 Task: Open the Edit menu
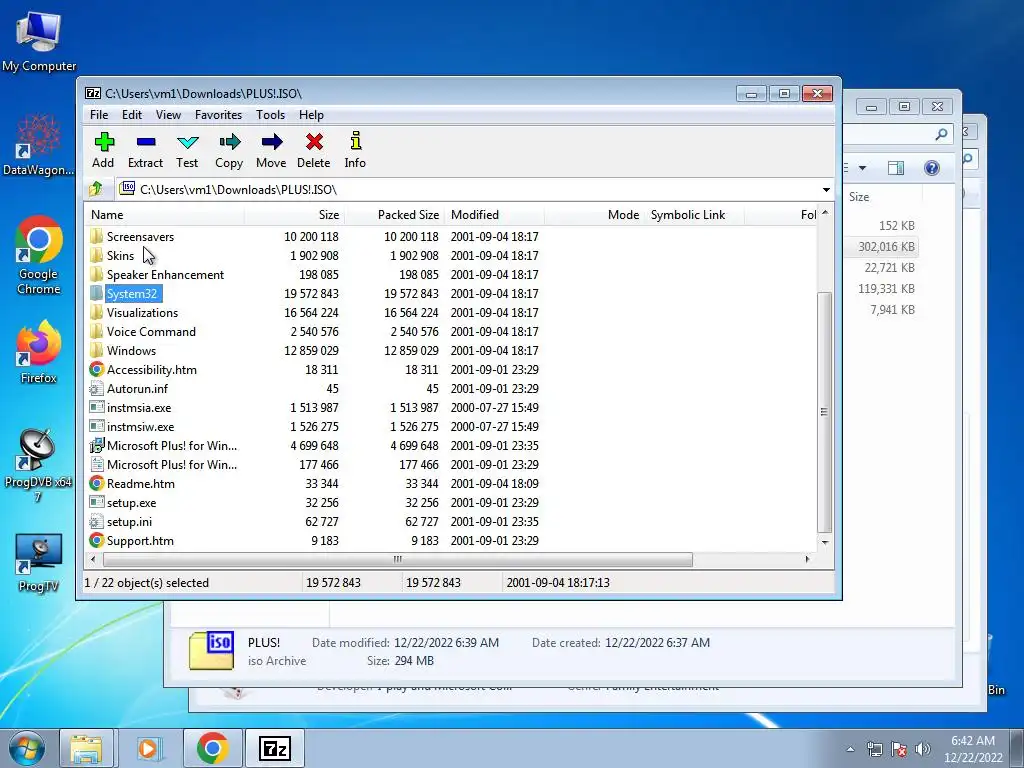pos(131,115)
